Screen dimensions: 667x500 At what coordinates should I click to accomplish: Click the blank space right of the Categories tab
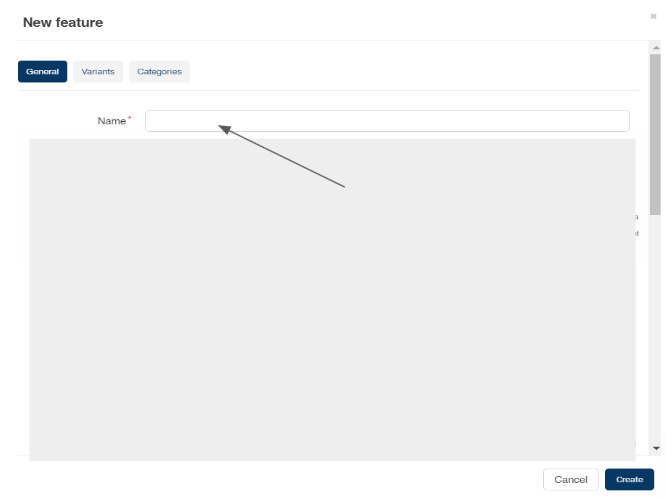(400, 72)
